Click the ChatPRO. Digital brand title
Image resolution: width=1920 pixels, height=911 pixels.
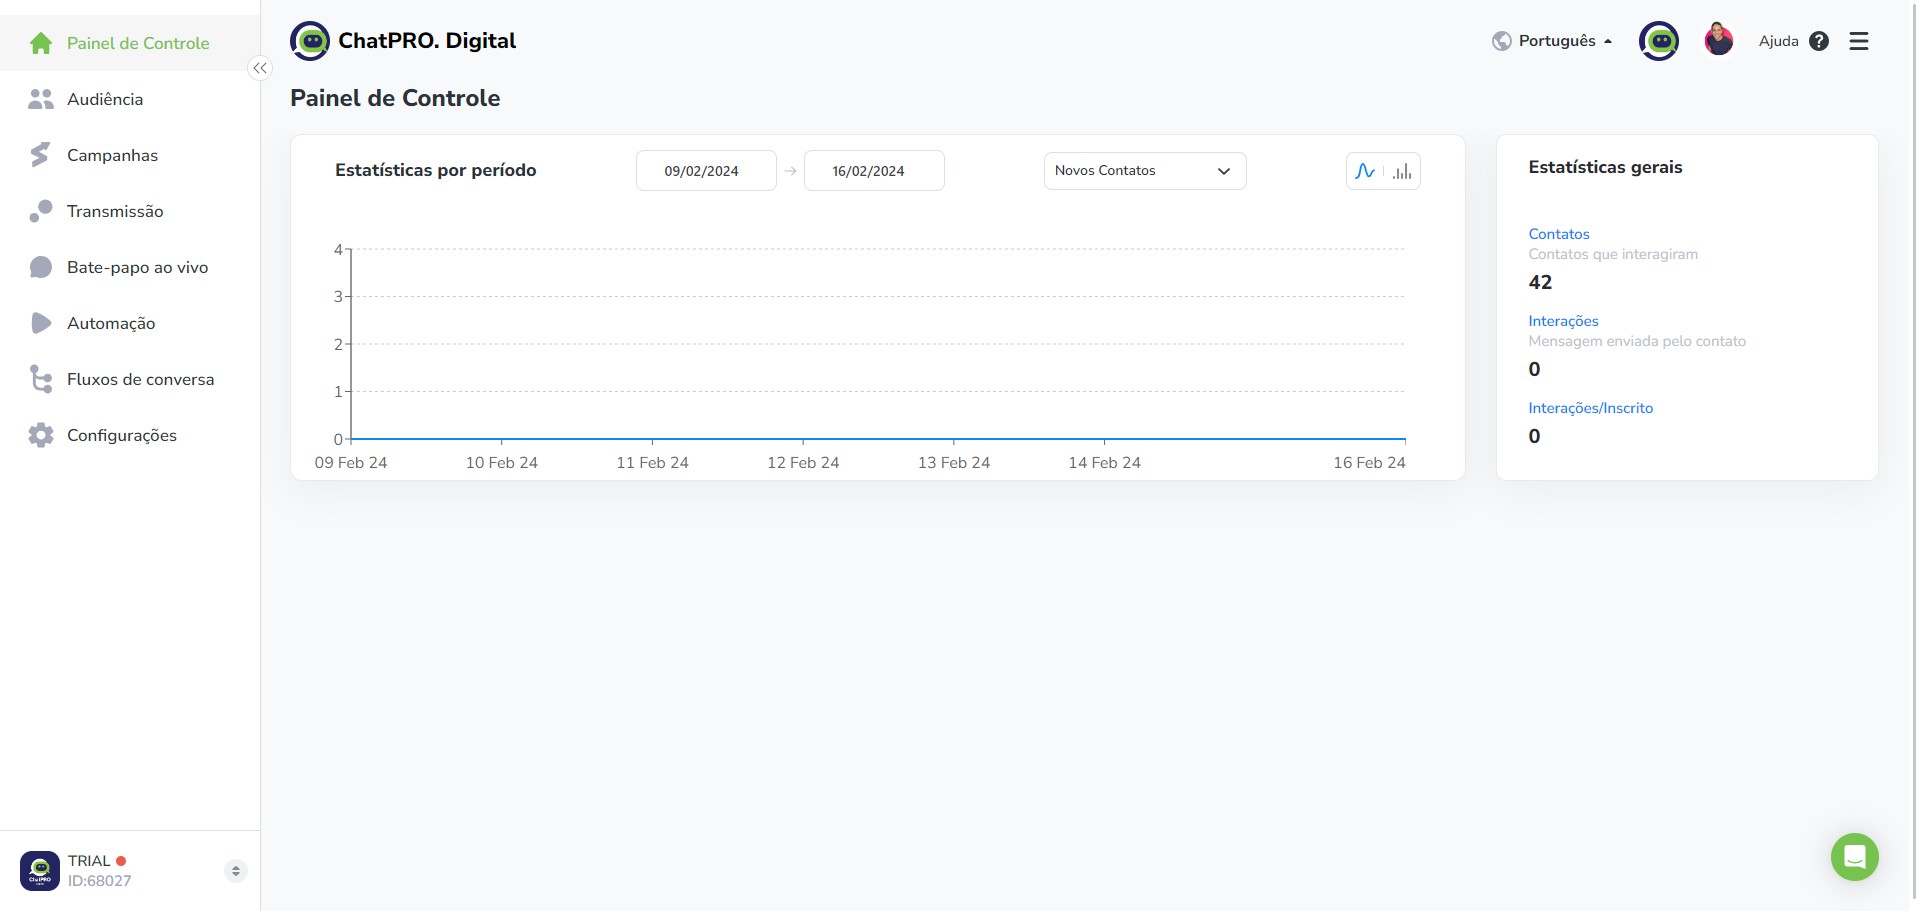[427, 41]
